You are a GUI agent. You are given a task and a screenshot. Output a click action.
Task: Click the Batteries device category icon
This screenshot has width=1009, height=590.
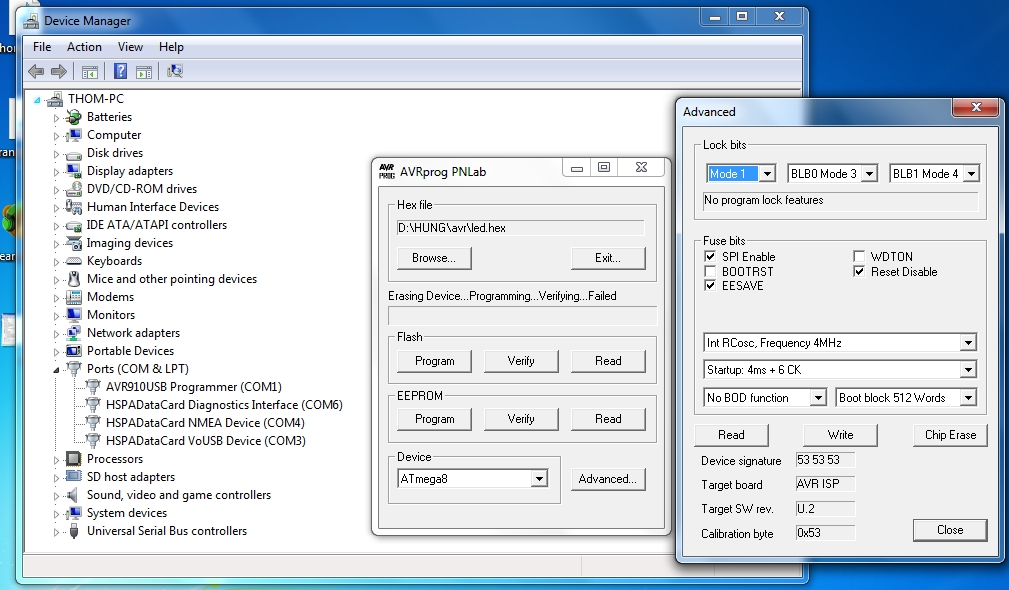(x=73, y=117)
